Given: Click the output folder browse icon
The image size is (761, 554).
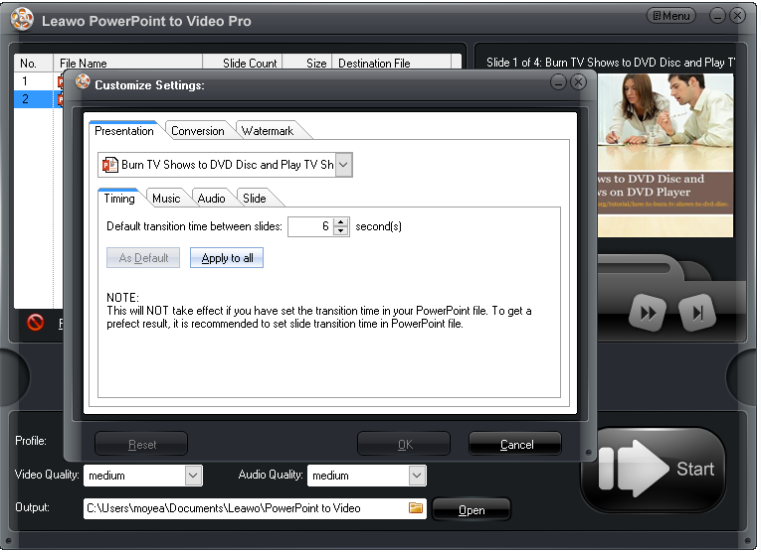Looking at the screenshot, I should pyautogui.click(x=415, y=508).
